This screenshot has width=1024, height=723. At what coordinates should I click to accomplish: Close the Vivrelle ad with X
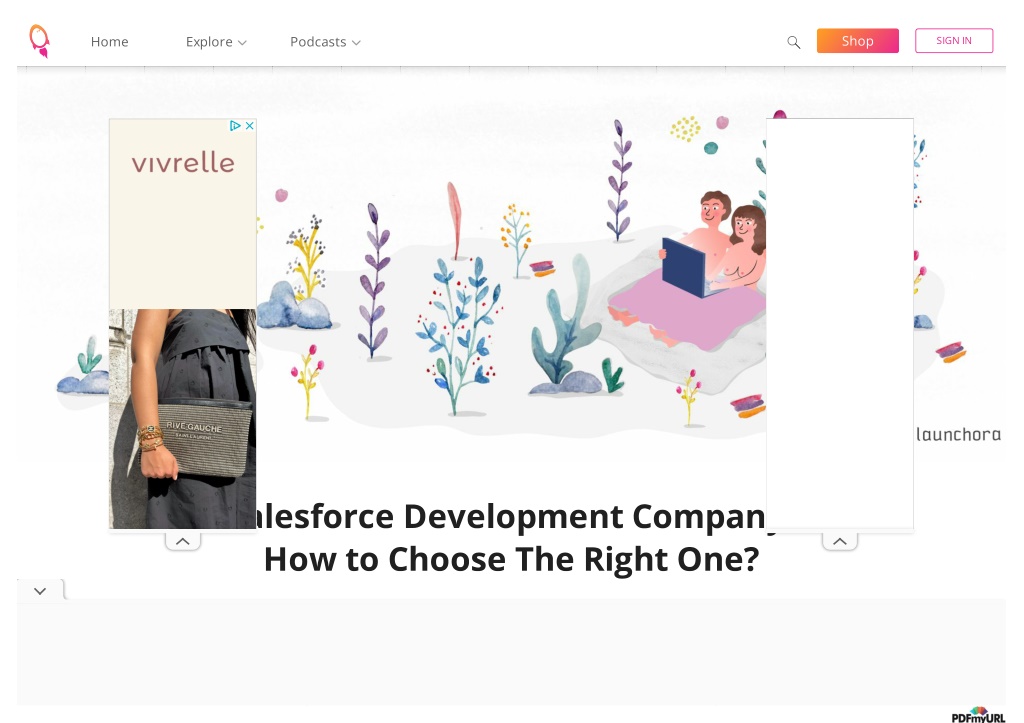249,125
